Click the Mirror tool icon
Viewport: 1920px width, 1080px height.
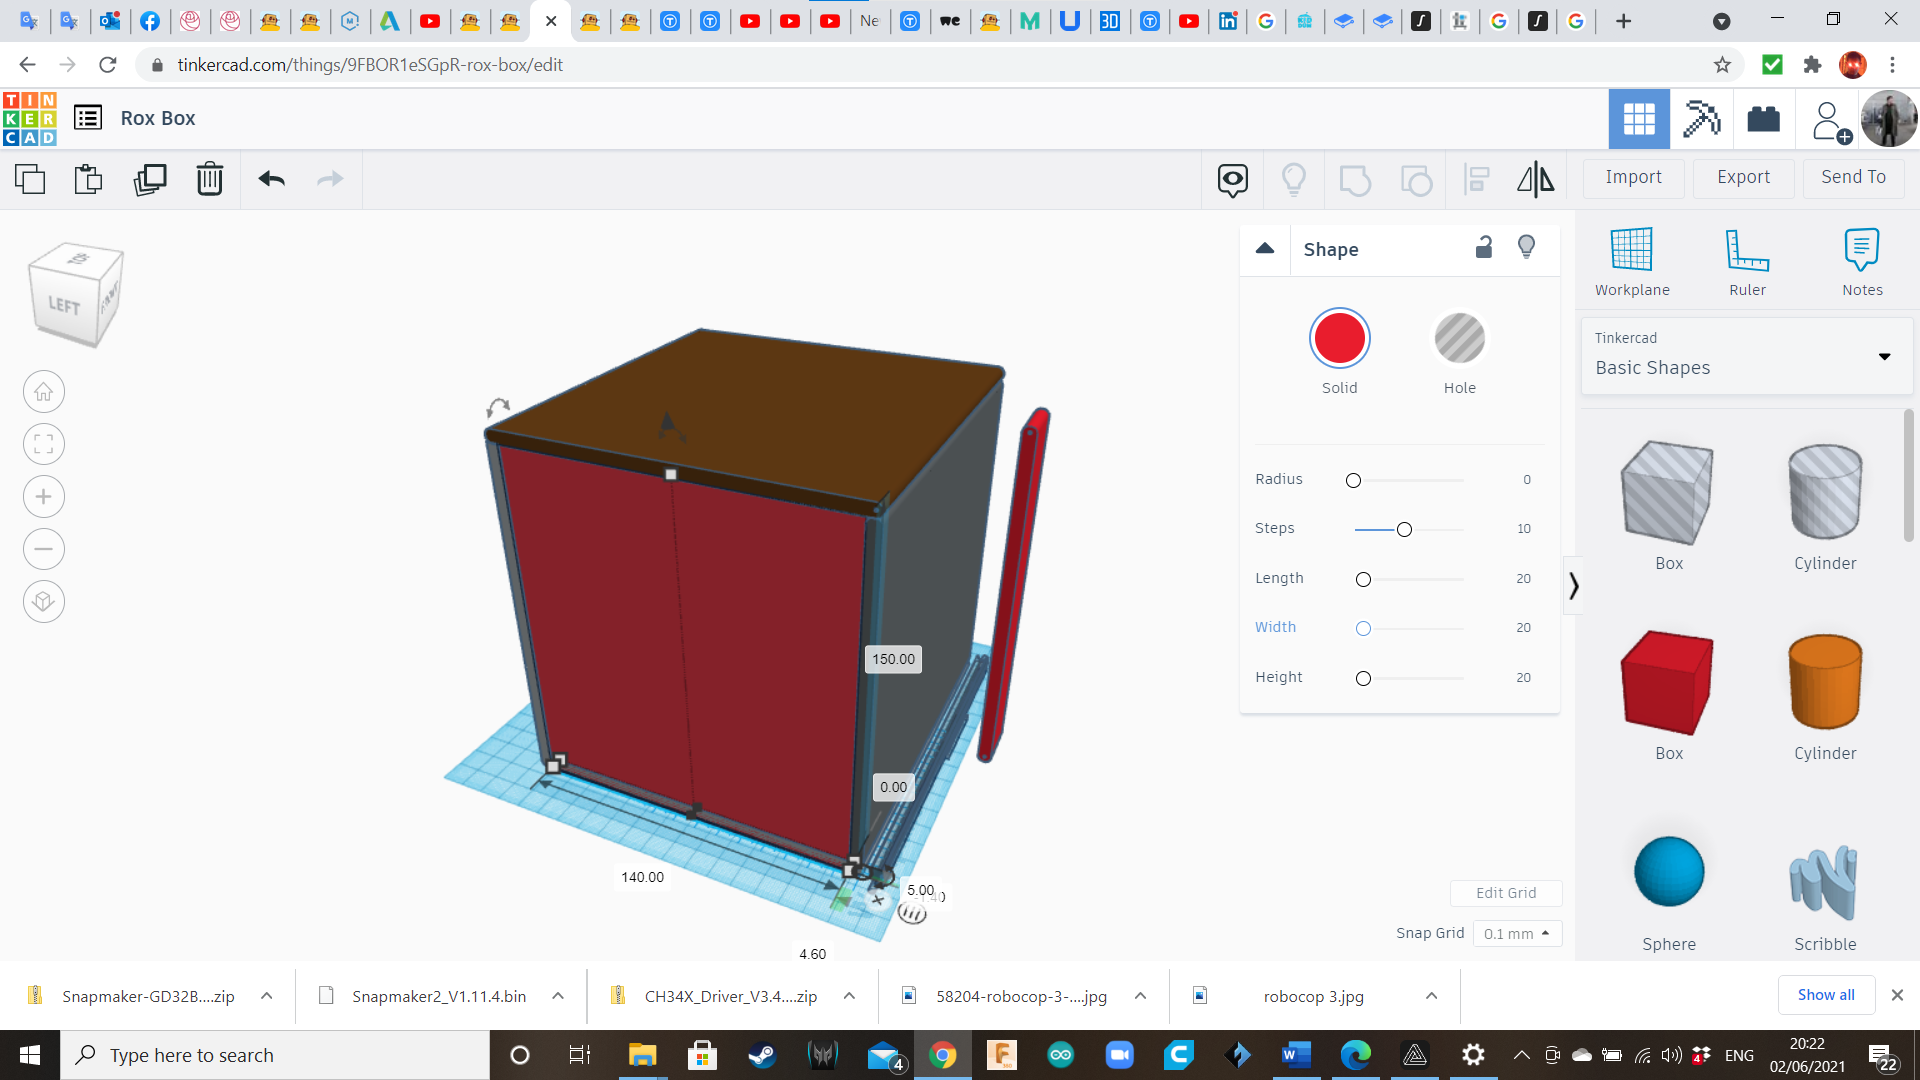(1535, 179)
